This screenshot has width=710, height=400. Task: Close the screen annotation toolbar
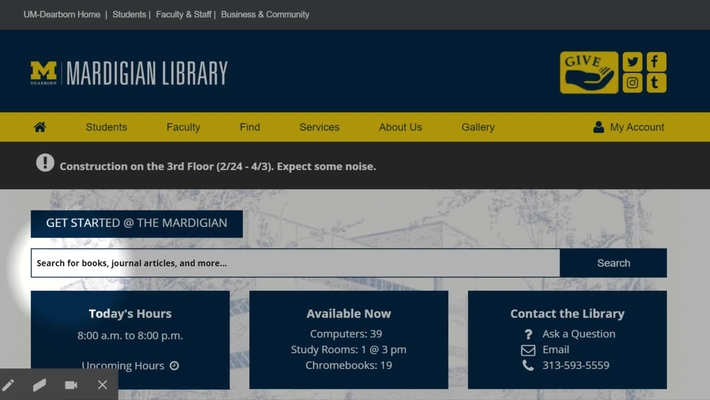(x=102, y=385)
